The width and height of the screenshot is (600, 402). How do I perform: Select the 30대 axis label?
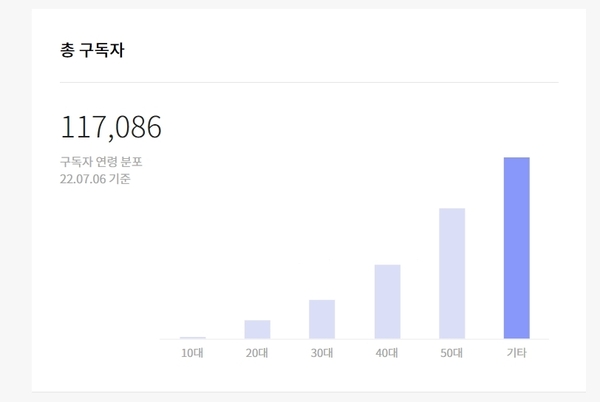tap(322, 353)
